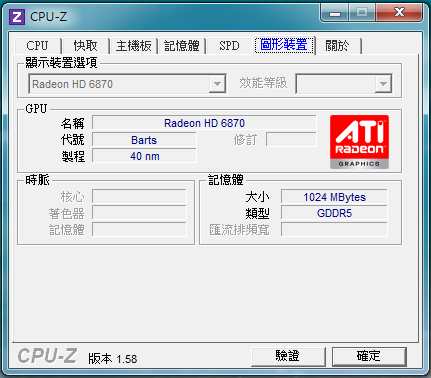Click the 確定 button
Image resolution: width=431 pixels, height=378 pixels.
(x=369, y=356)
